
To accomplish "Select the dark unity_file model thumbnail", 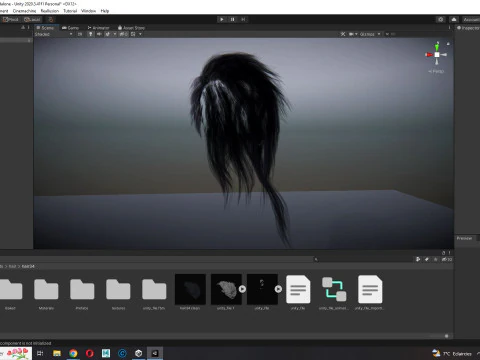I will coord(262,289).
